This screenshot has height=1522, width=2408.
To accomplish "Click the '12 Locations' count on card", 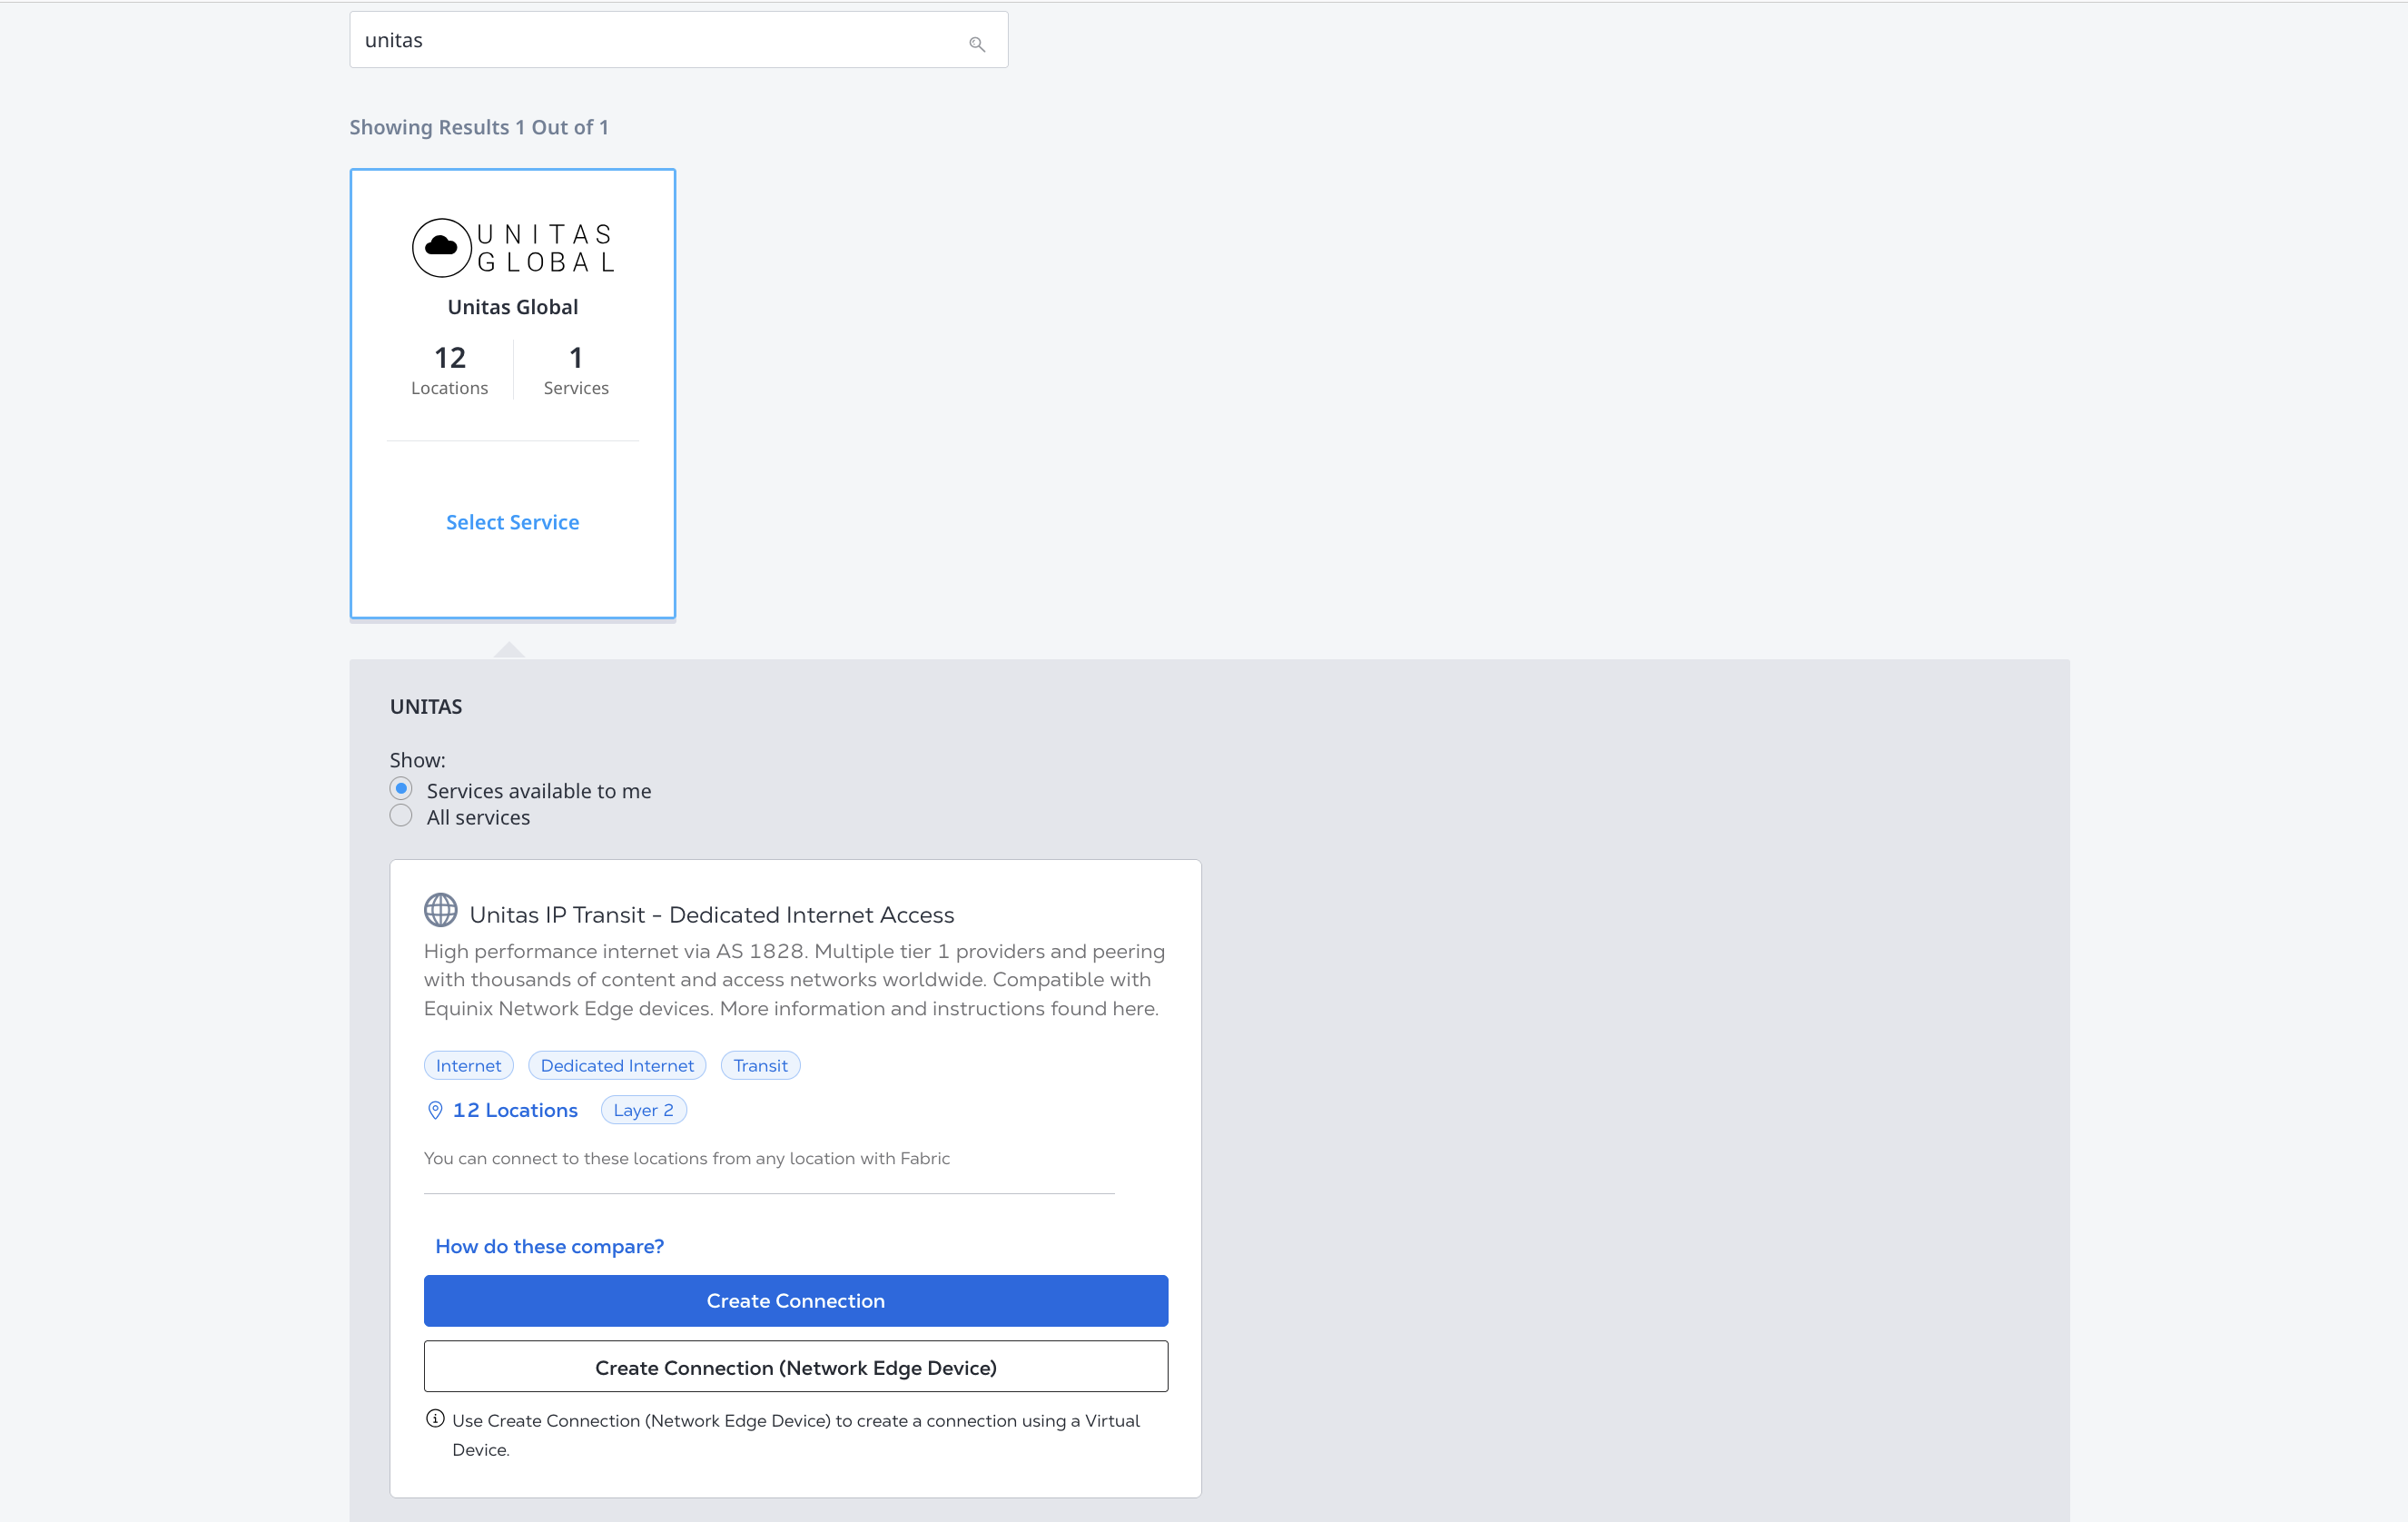I will coord(450,370).
